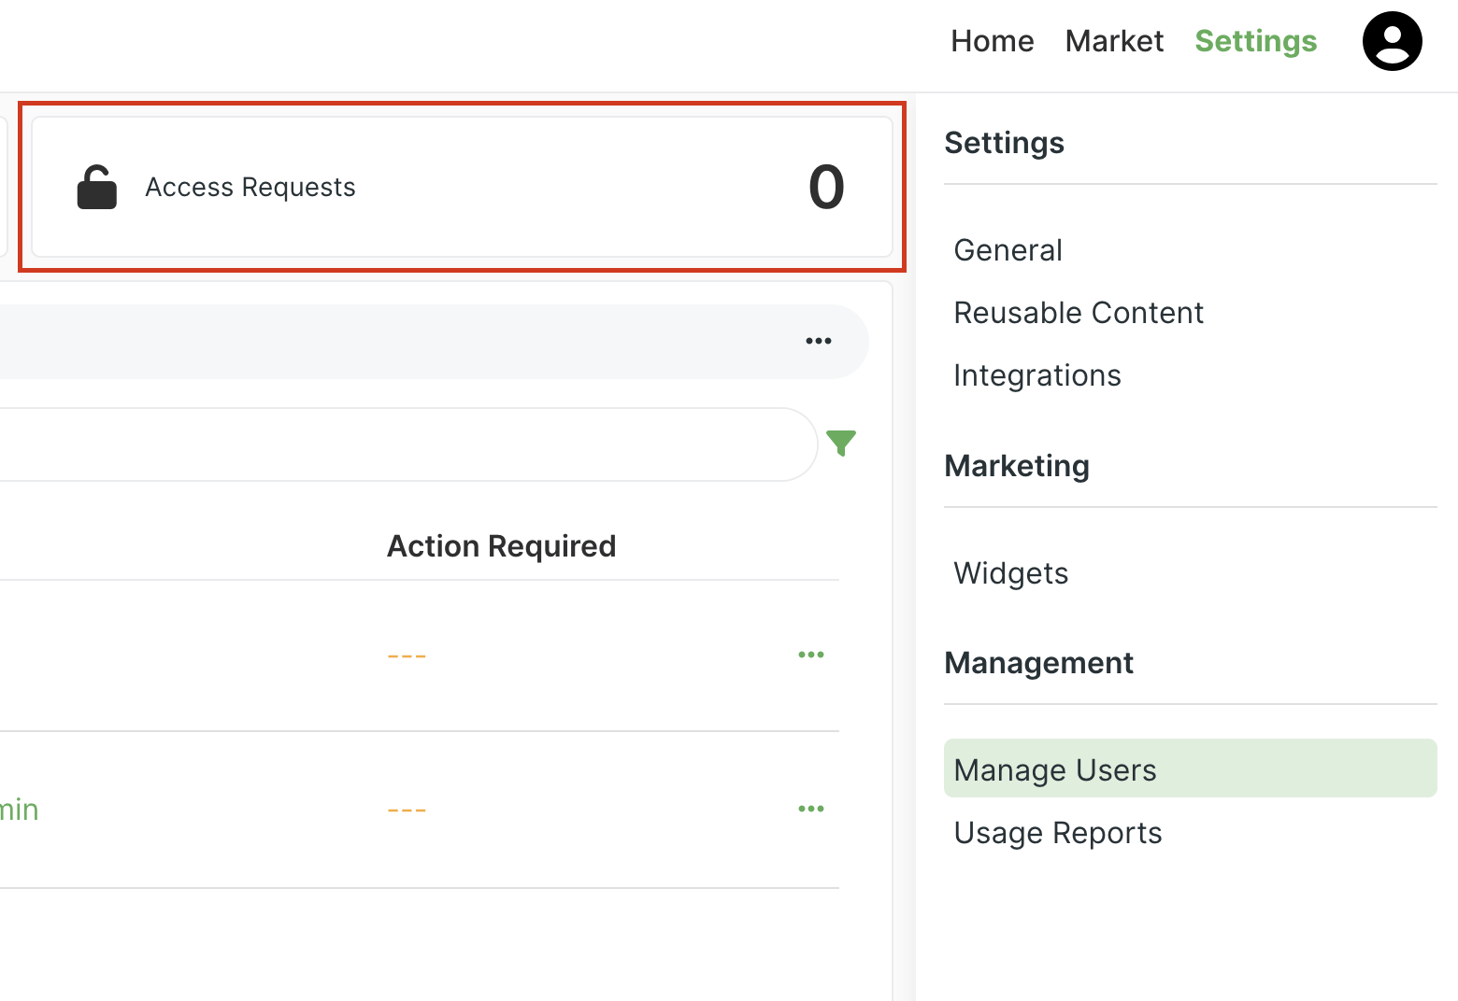Screen dimensions: 1458x1001
Task: Click the unlock icon on Access Requests
Action: tap(97, 187)
